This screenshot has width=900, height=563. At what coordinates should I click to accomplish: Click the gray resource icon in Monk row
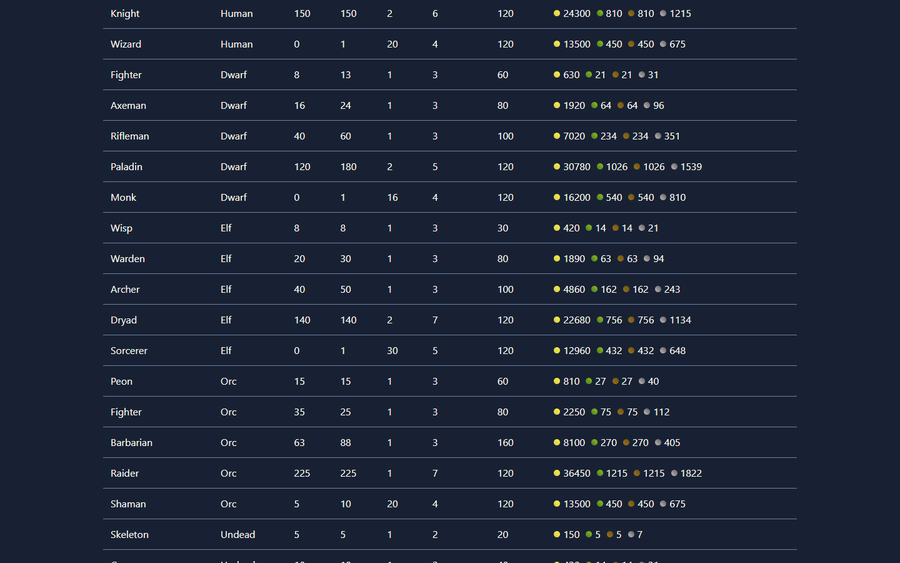pyautogui.click(x=663, y=197)
